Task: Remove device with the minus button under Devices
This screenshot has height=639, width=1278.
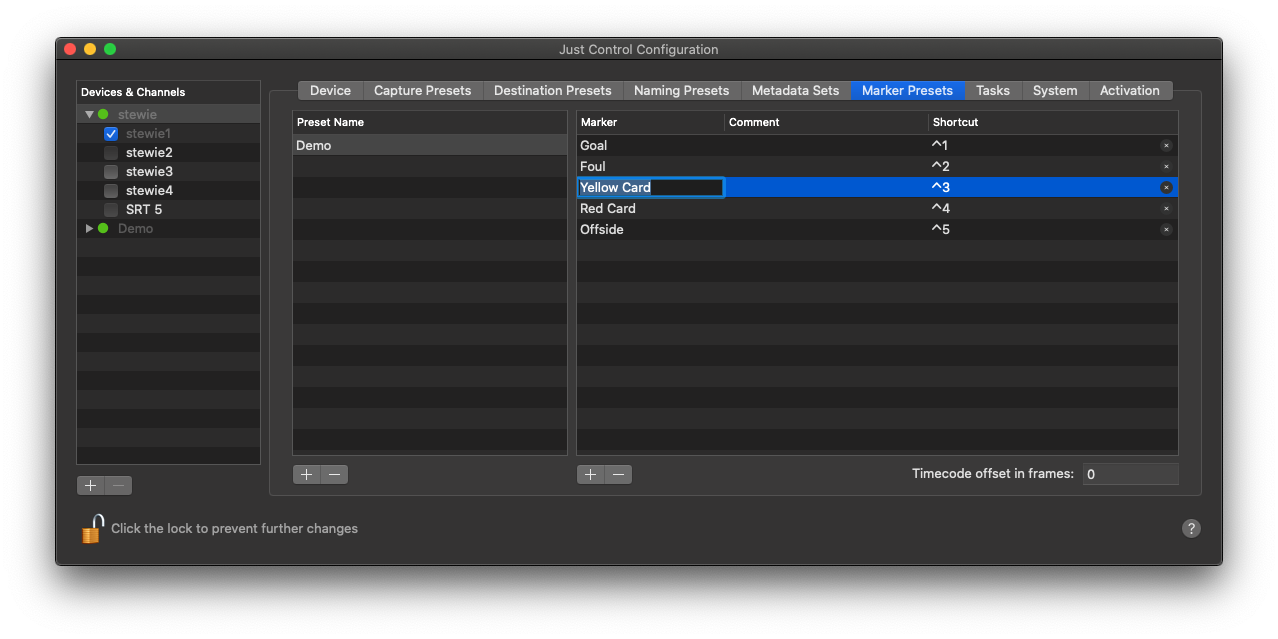Action: 119,485
